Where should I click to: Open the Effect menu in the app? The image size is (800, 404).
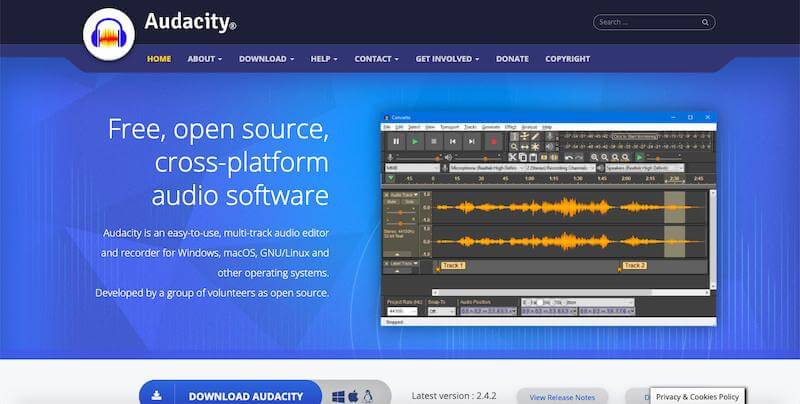pos(511,127)
